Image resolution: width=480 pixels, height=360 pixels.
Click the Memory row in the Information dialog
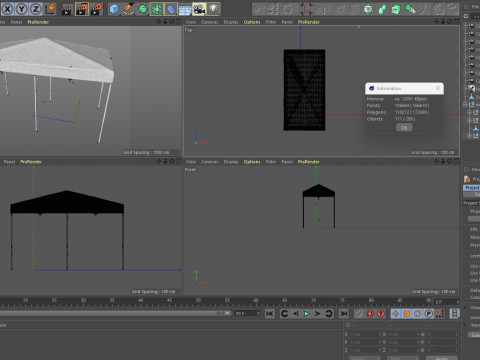(397, 99)
